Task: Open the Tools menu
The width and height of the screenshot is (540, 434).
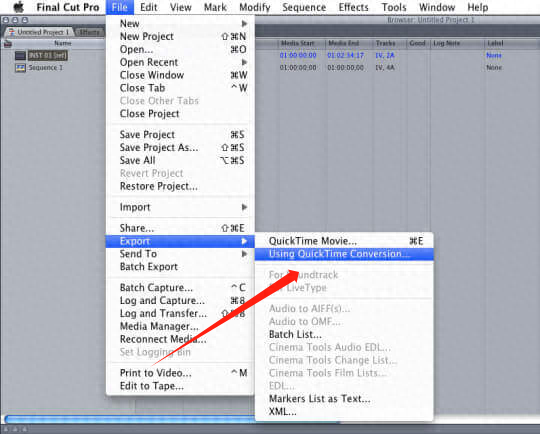Action: point(394,7)
